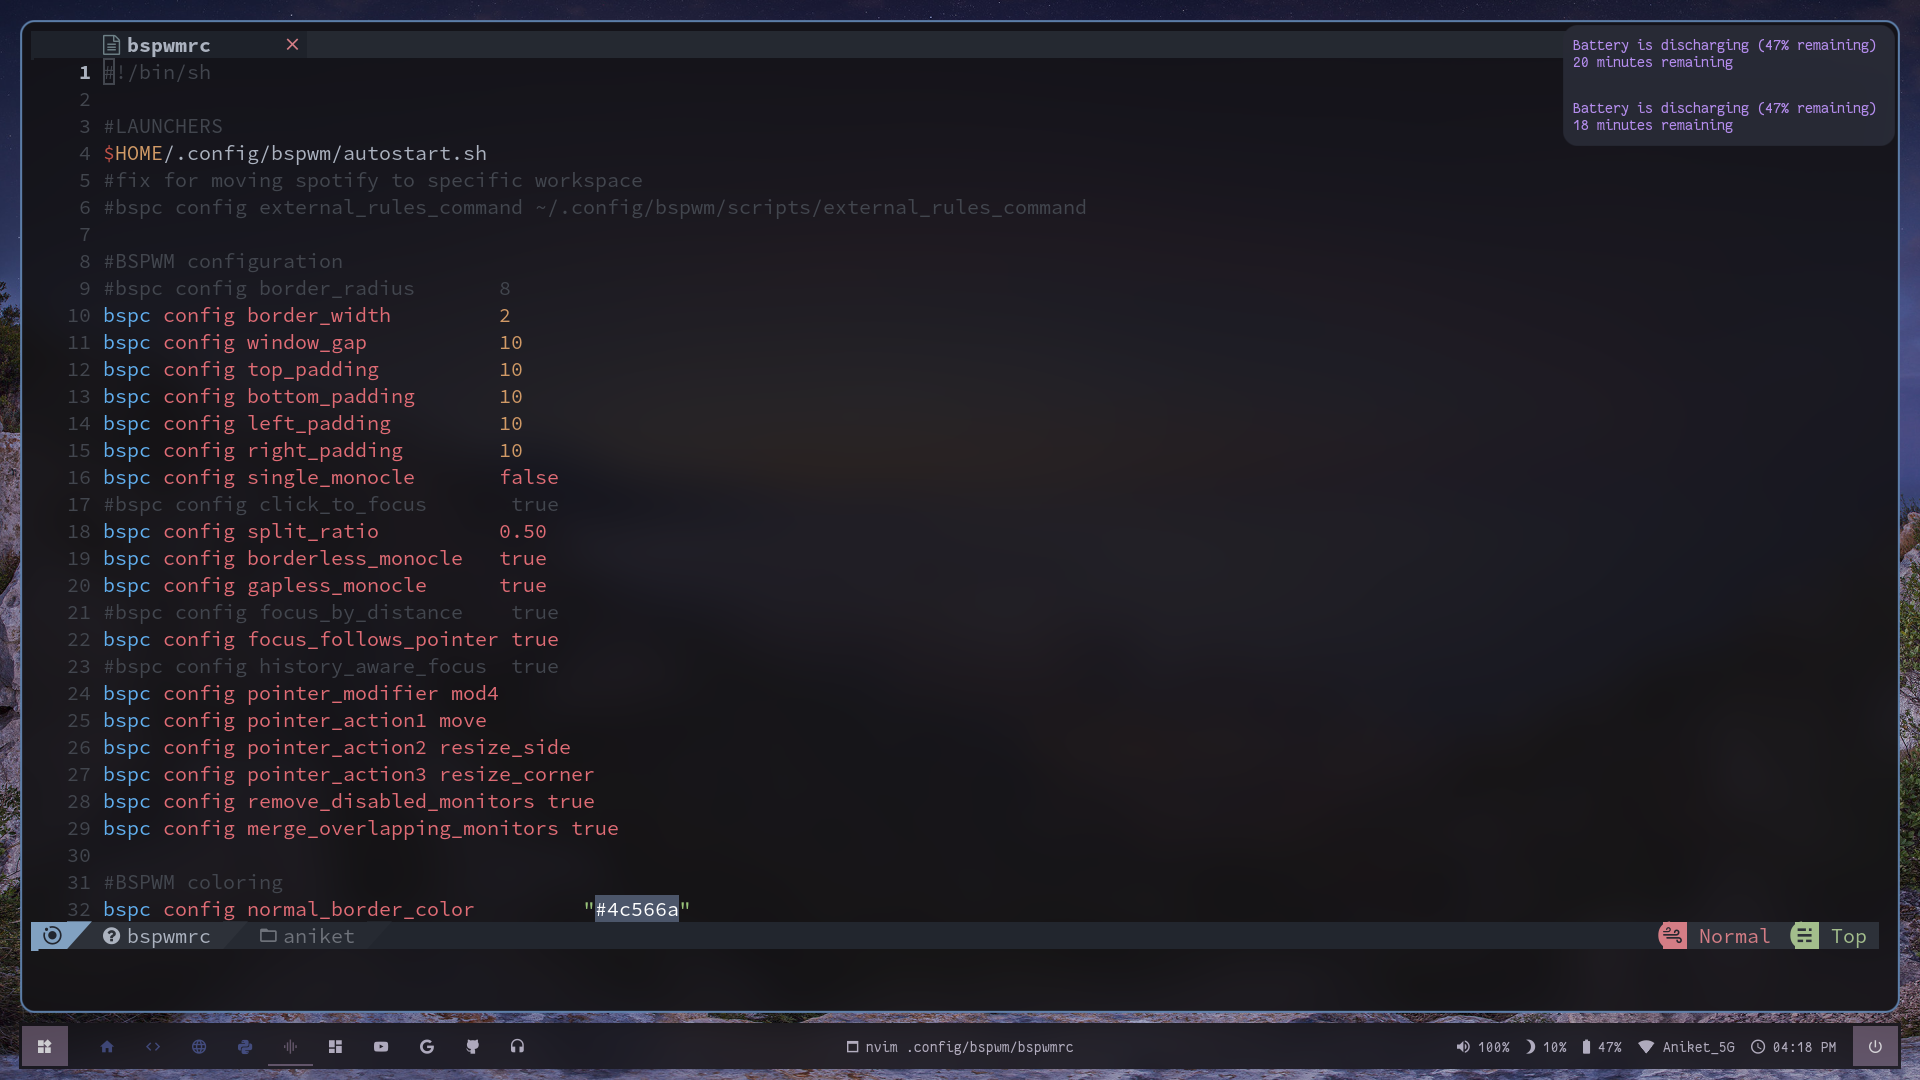This screenshot has height=1080, width=1920.
Task: Open the YouTube workspace icon
Action: click(381, 1047)
